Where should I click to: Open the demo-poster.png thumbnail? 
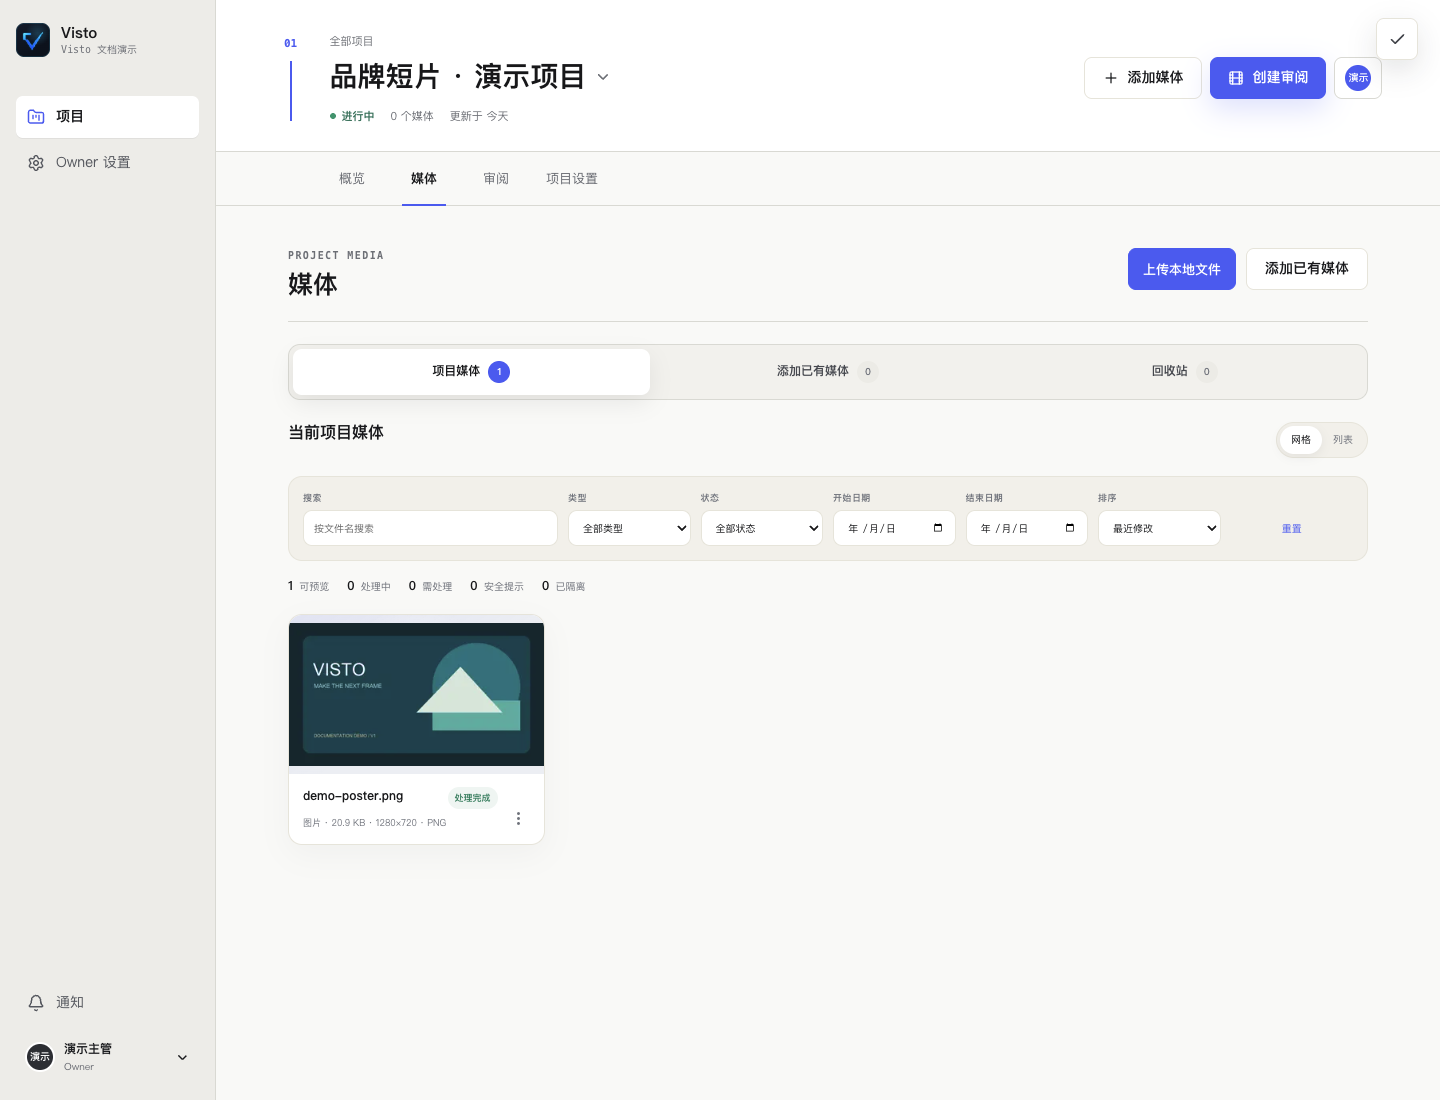[416, 695]
